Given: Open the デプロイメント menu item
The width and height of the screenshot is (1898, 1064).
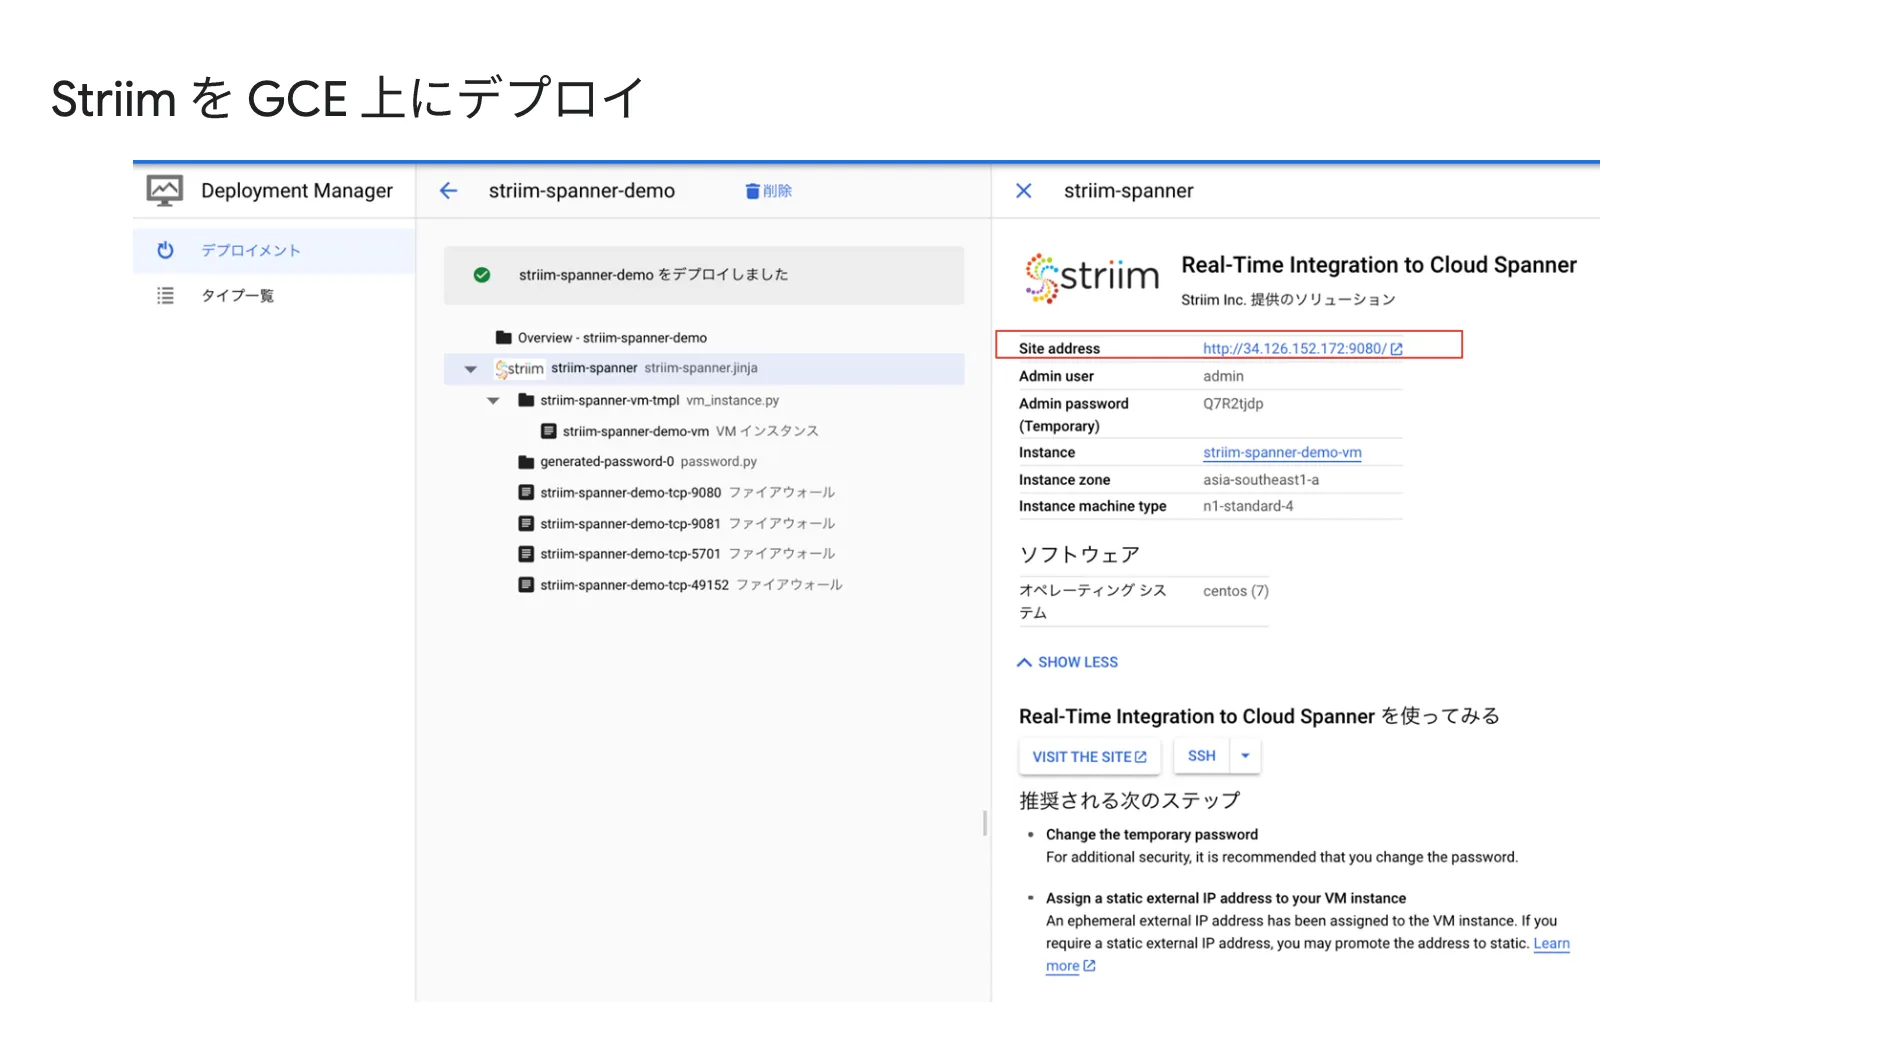Looking at the screenshot, I should pos(274,250).
